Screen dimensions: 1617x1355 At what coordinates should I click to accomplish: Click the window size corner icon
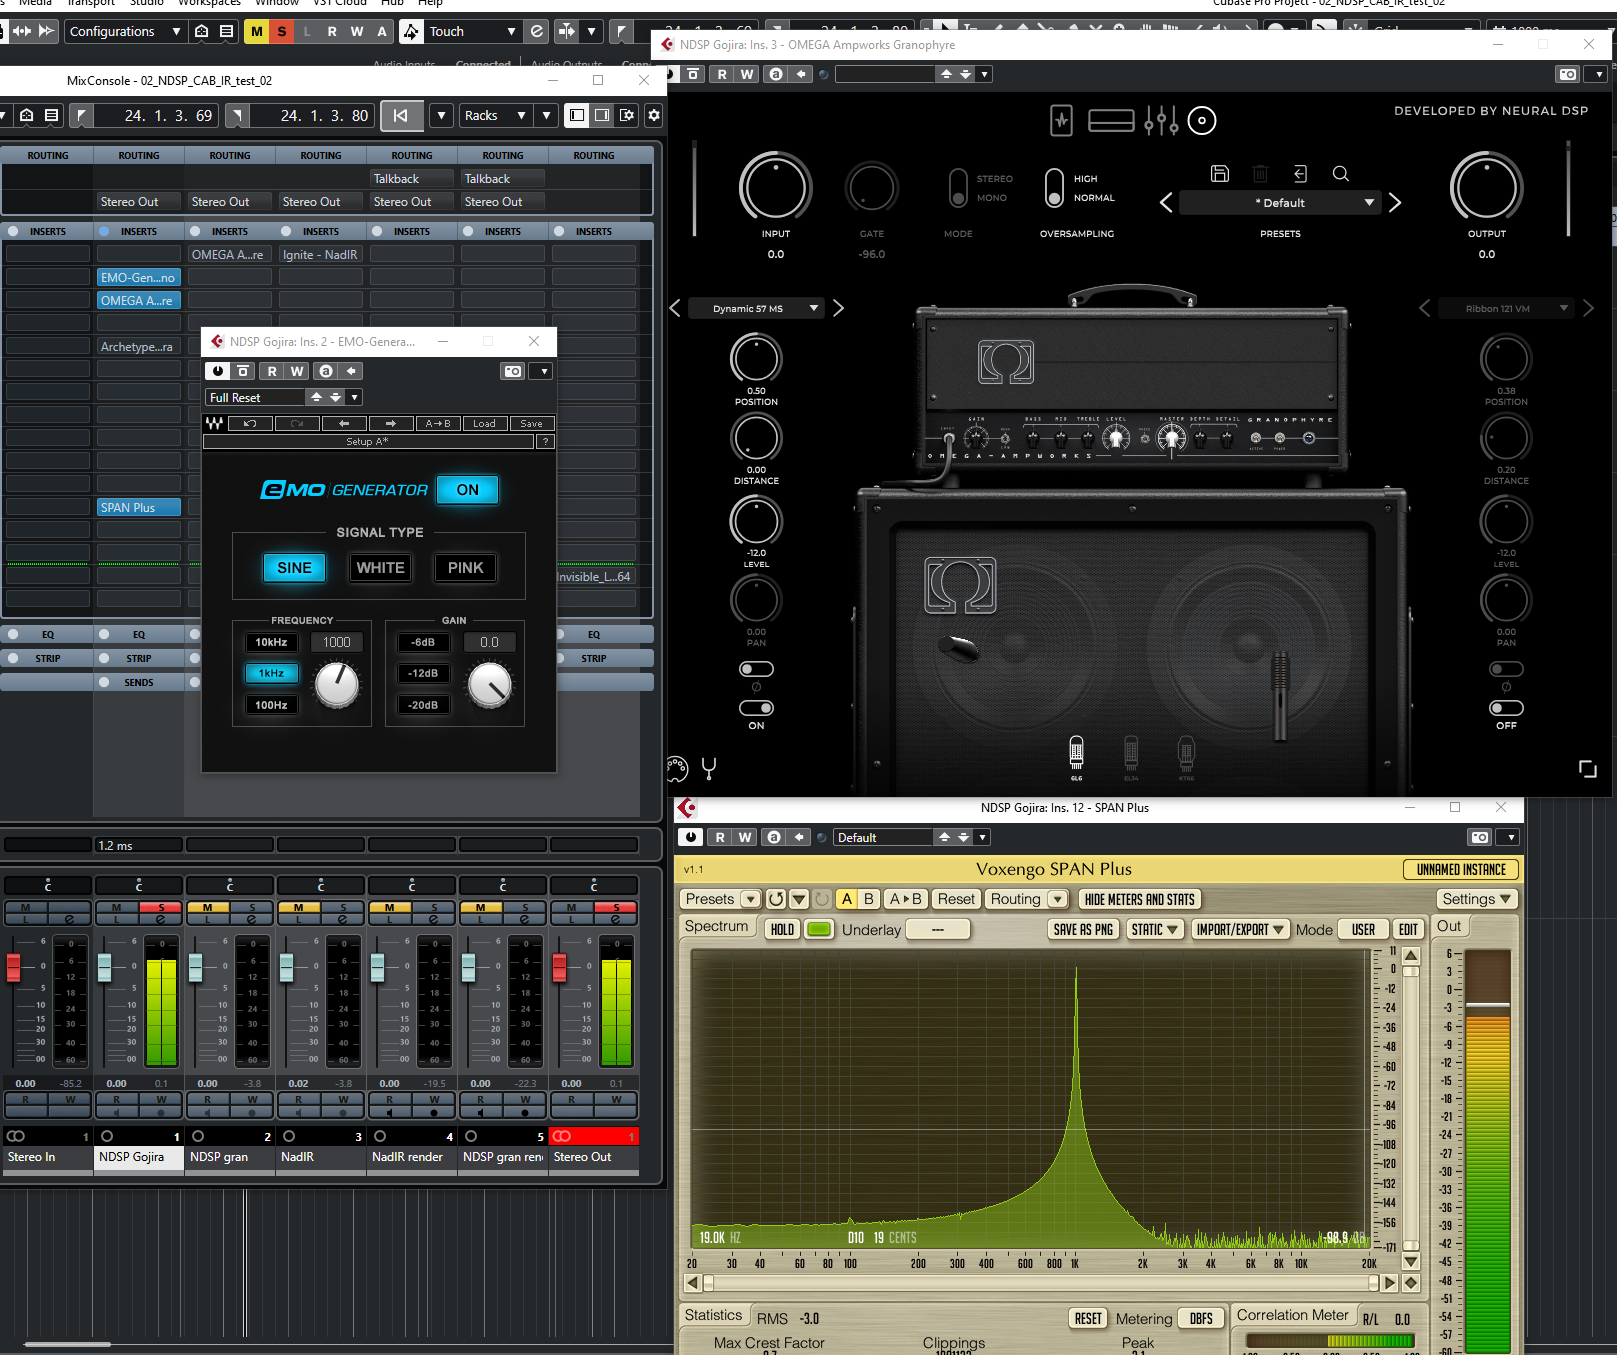[1588, 768]
